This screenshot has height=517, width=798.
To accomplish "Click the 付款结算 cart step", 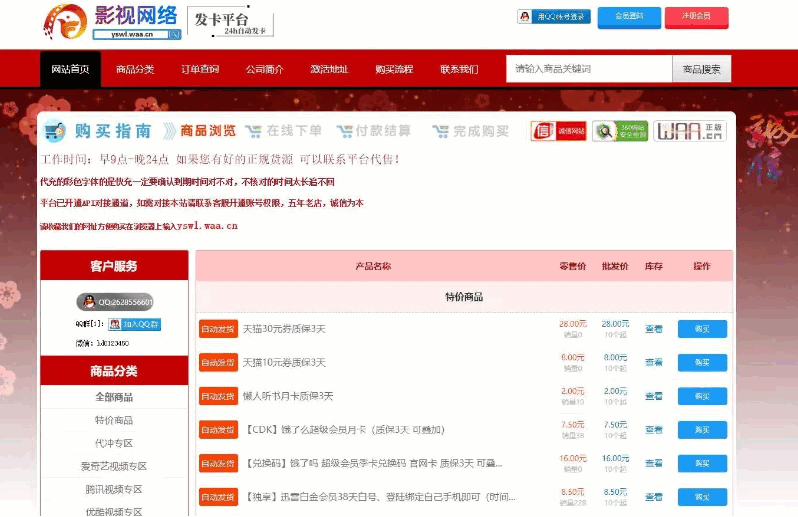I will [374, 131].
